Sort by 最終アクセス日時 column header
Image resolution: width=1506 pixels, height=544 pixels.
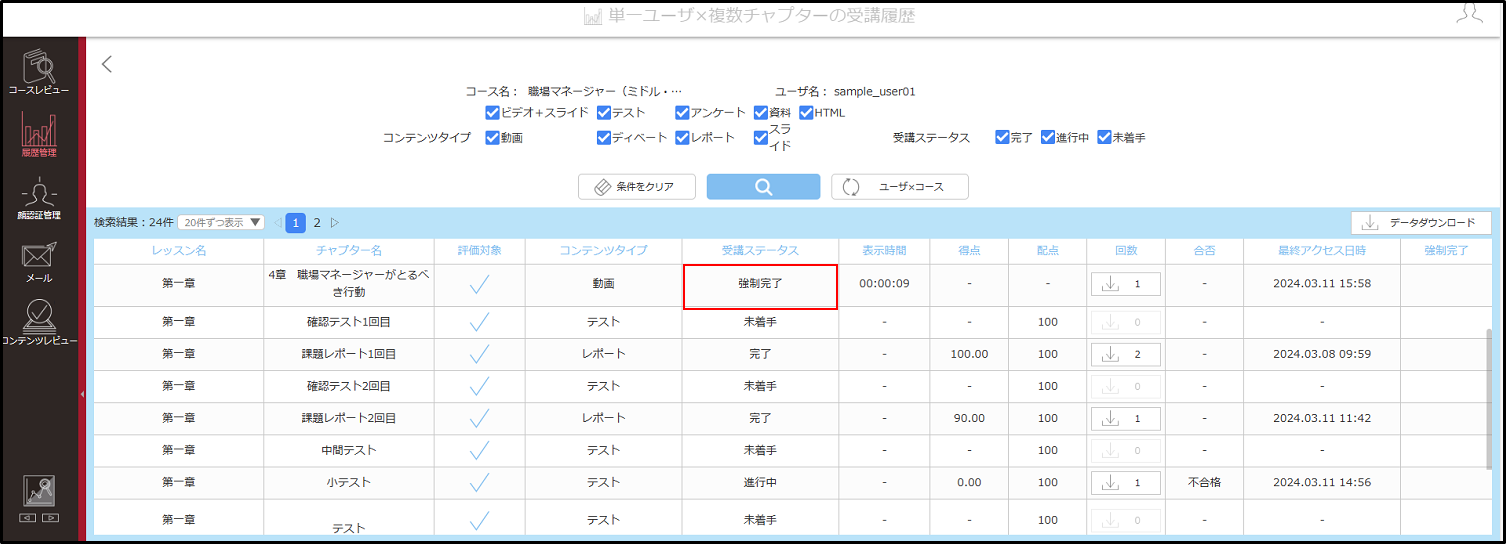click(1321, 250)
